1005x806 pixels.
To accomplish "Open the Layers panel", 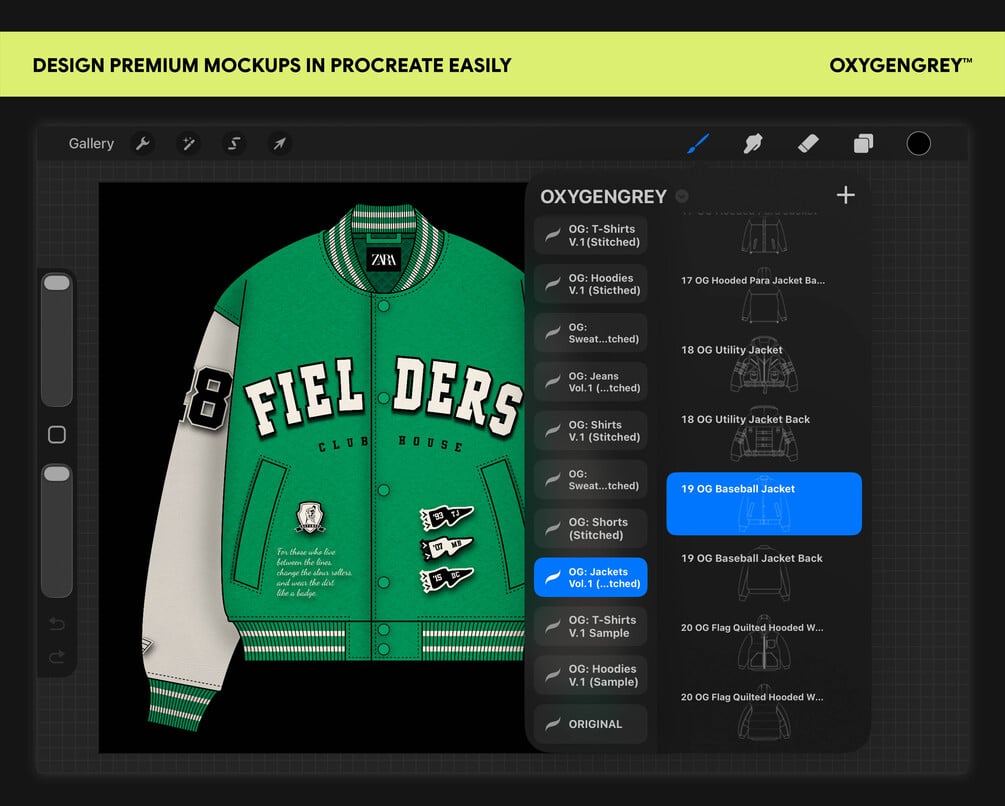I will pyautogui.click(x=863, y=144).
